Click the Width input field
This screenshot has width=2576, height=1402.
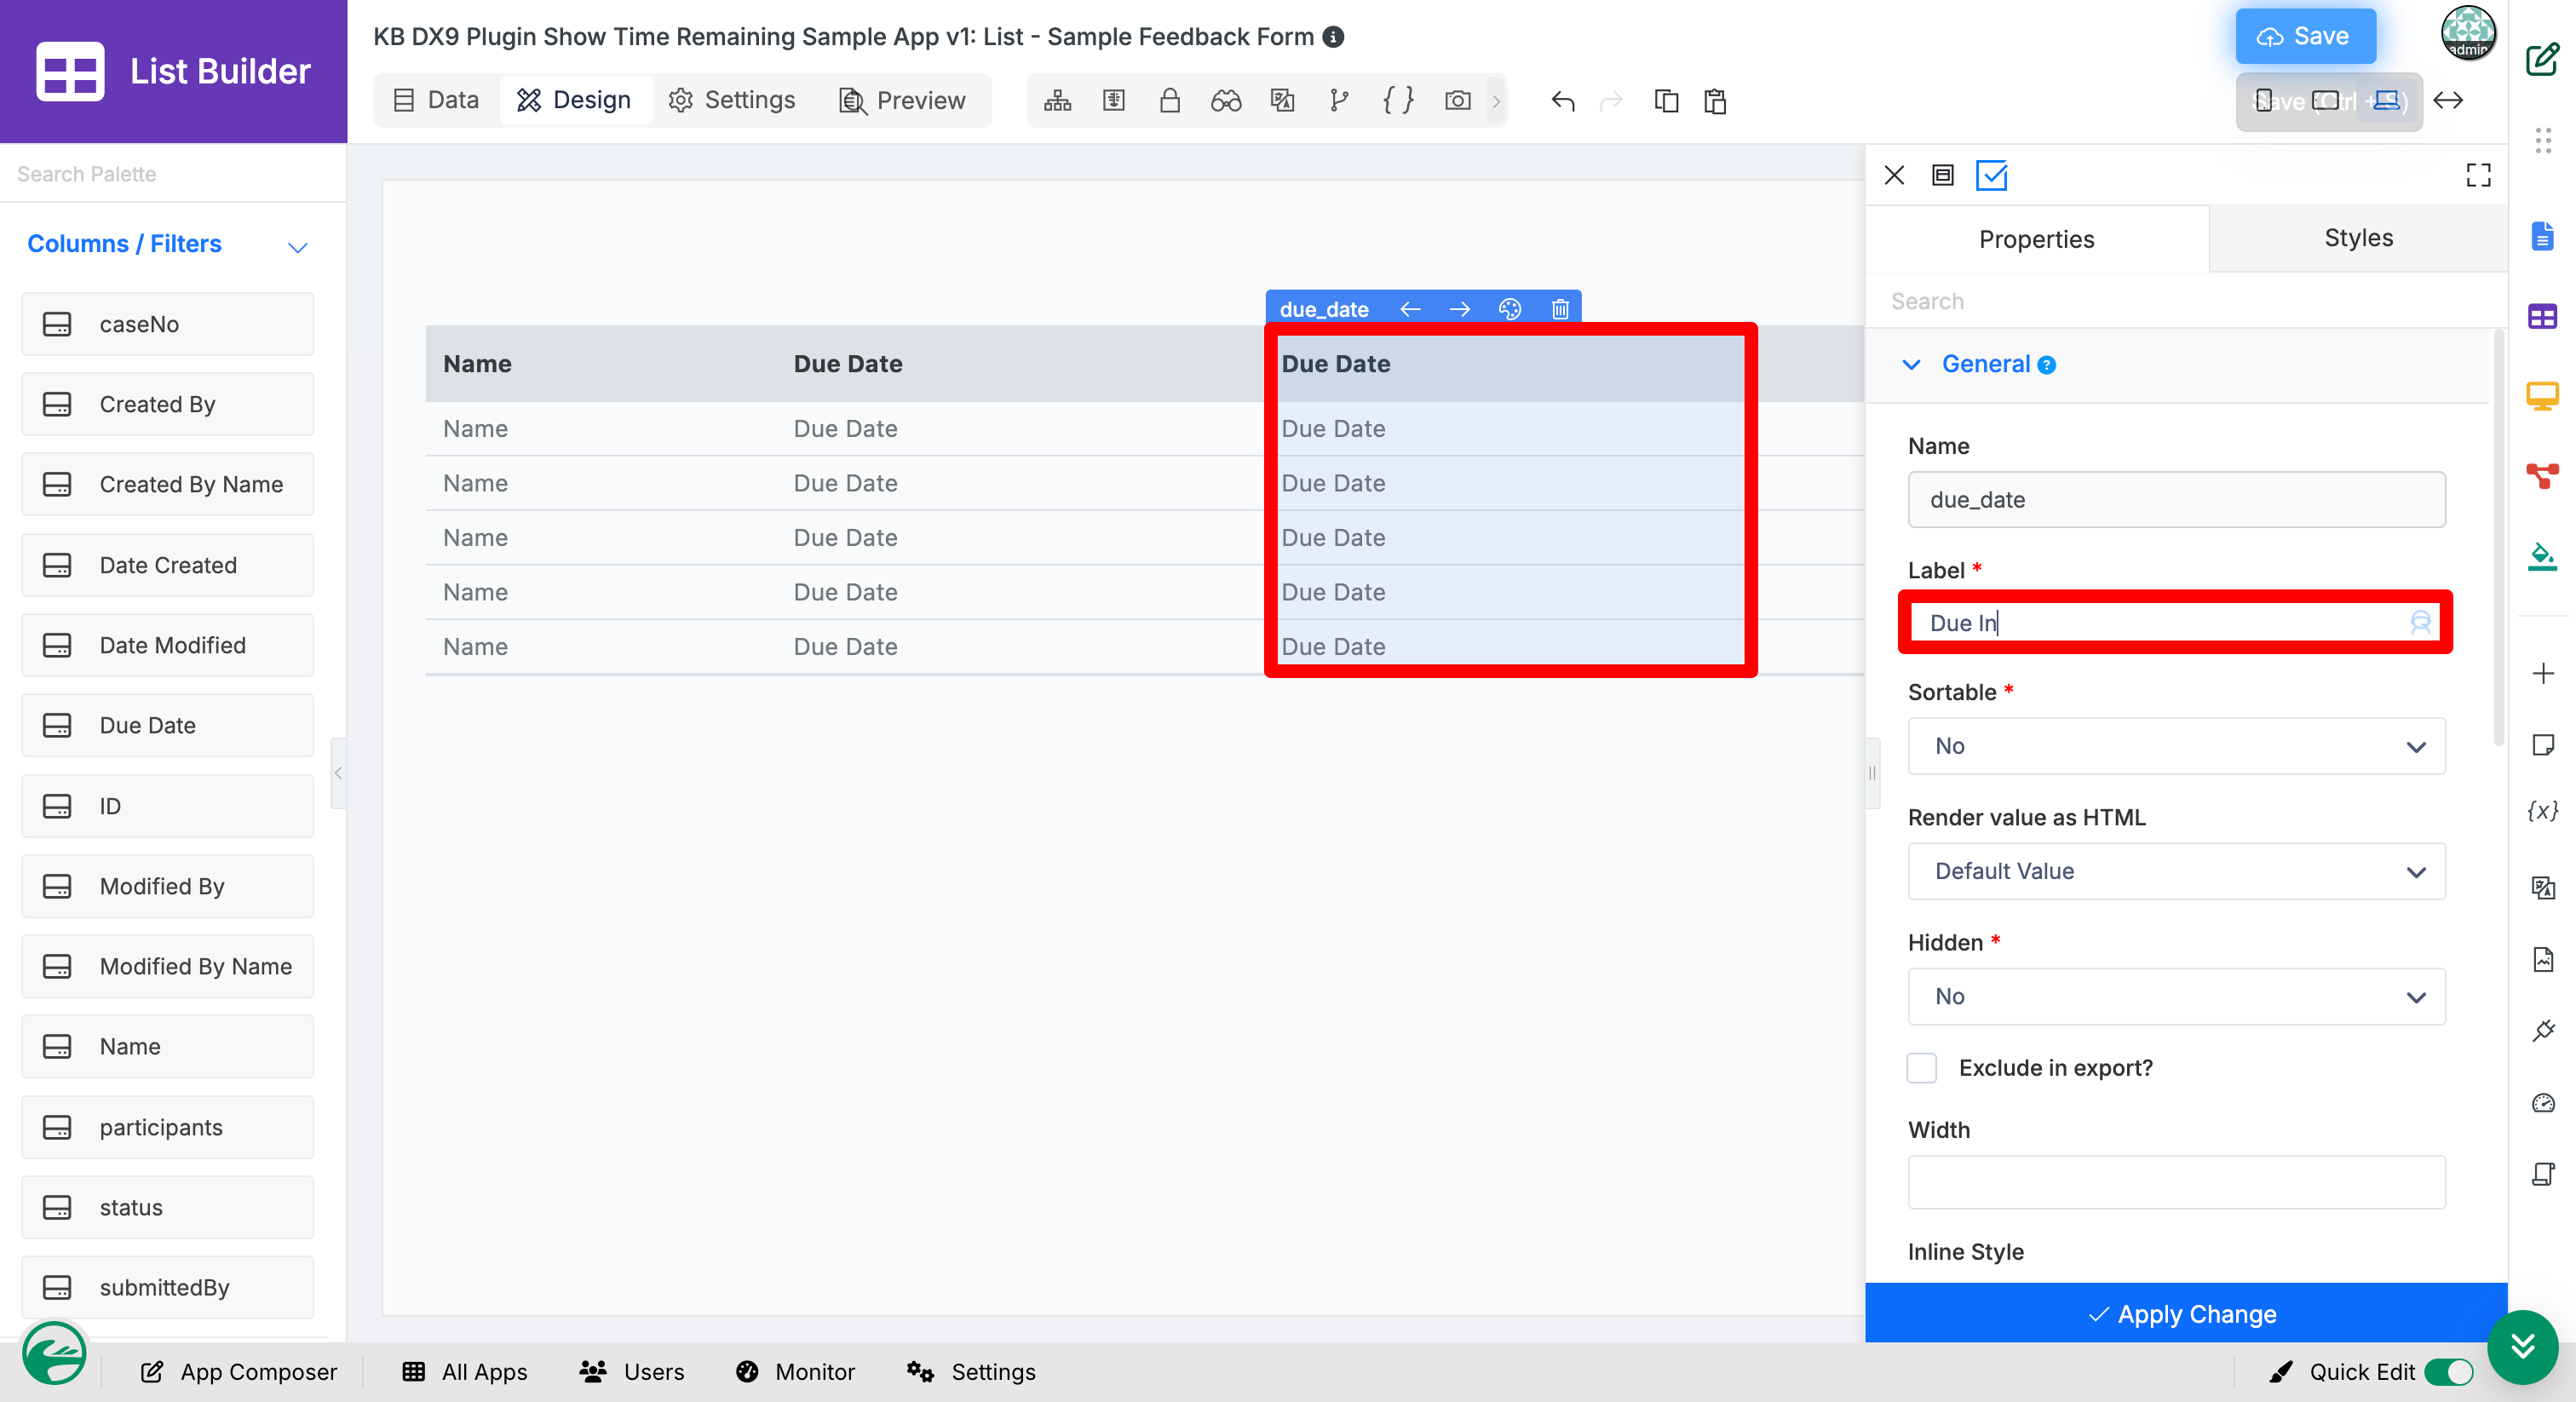2176,1182
